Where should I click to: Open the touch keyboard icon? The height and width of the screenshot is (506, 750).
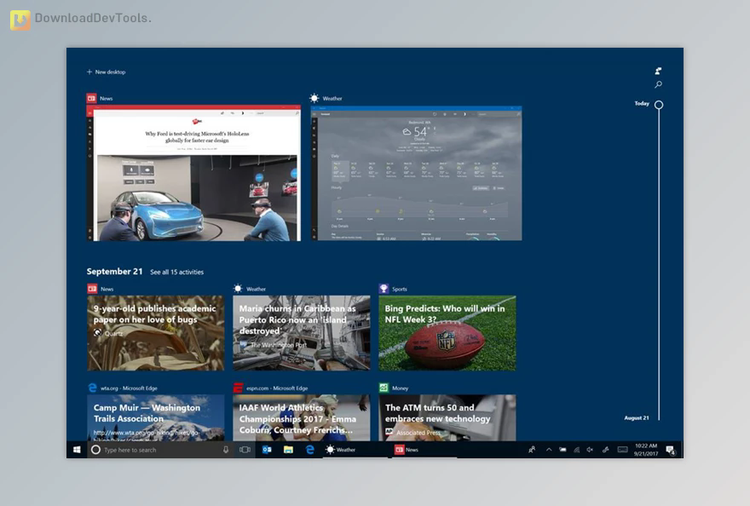click(622, 450)
